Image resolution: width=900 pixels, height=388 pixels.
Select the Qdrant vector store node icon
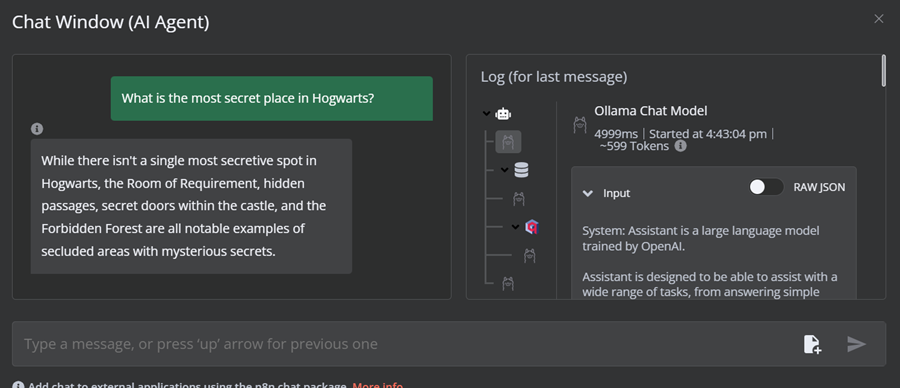click(x=532, y=227)
